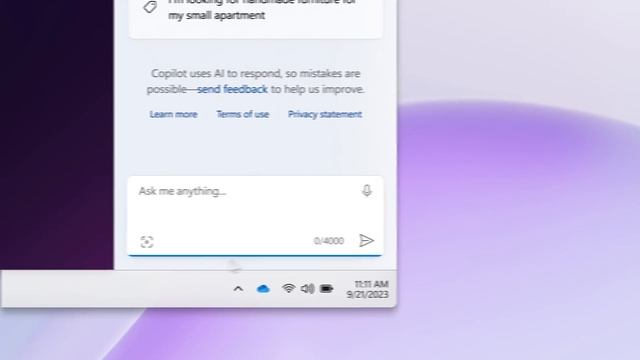The width and height of the screenshot is (640, 360).
Task: Click the OneDrive cloud tray icon
Action: (x=263, y=289)
